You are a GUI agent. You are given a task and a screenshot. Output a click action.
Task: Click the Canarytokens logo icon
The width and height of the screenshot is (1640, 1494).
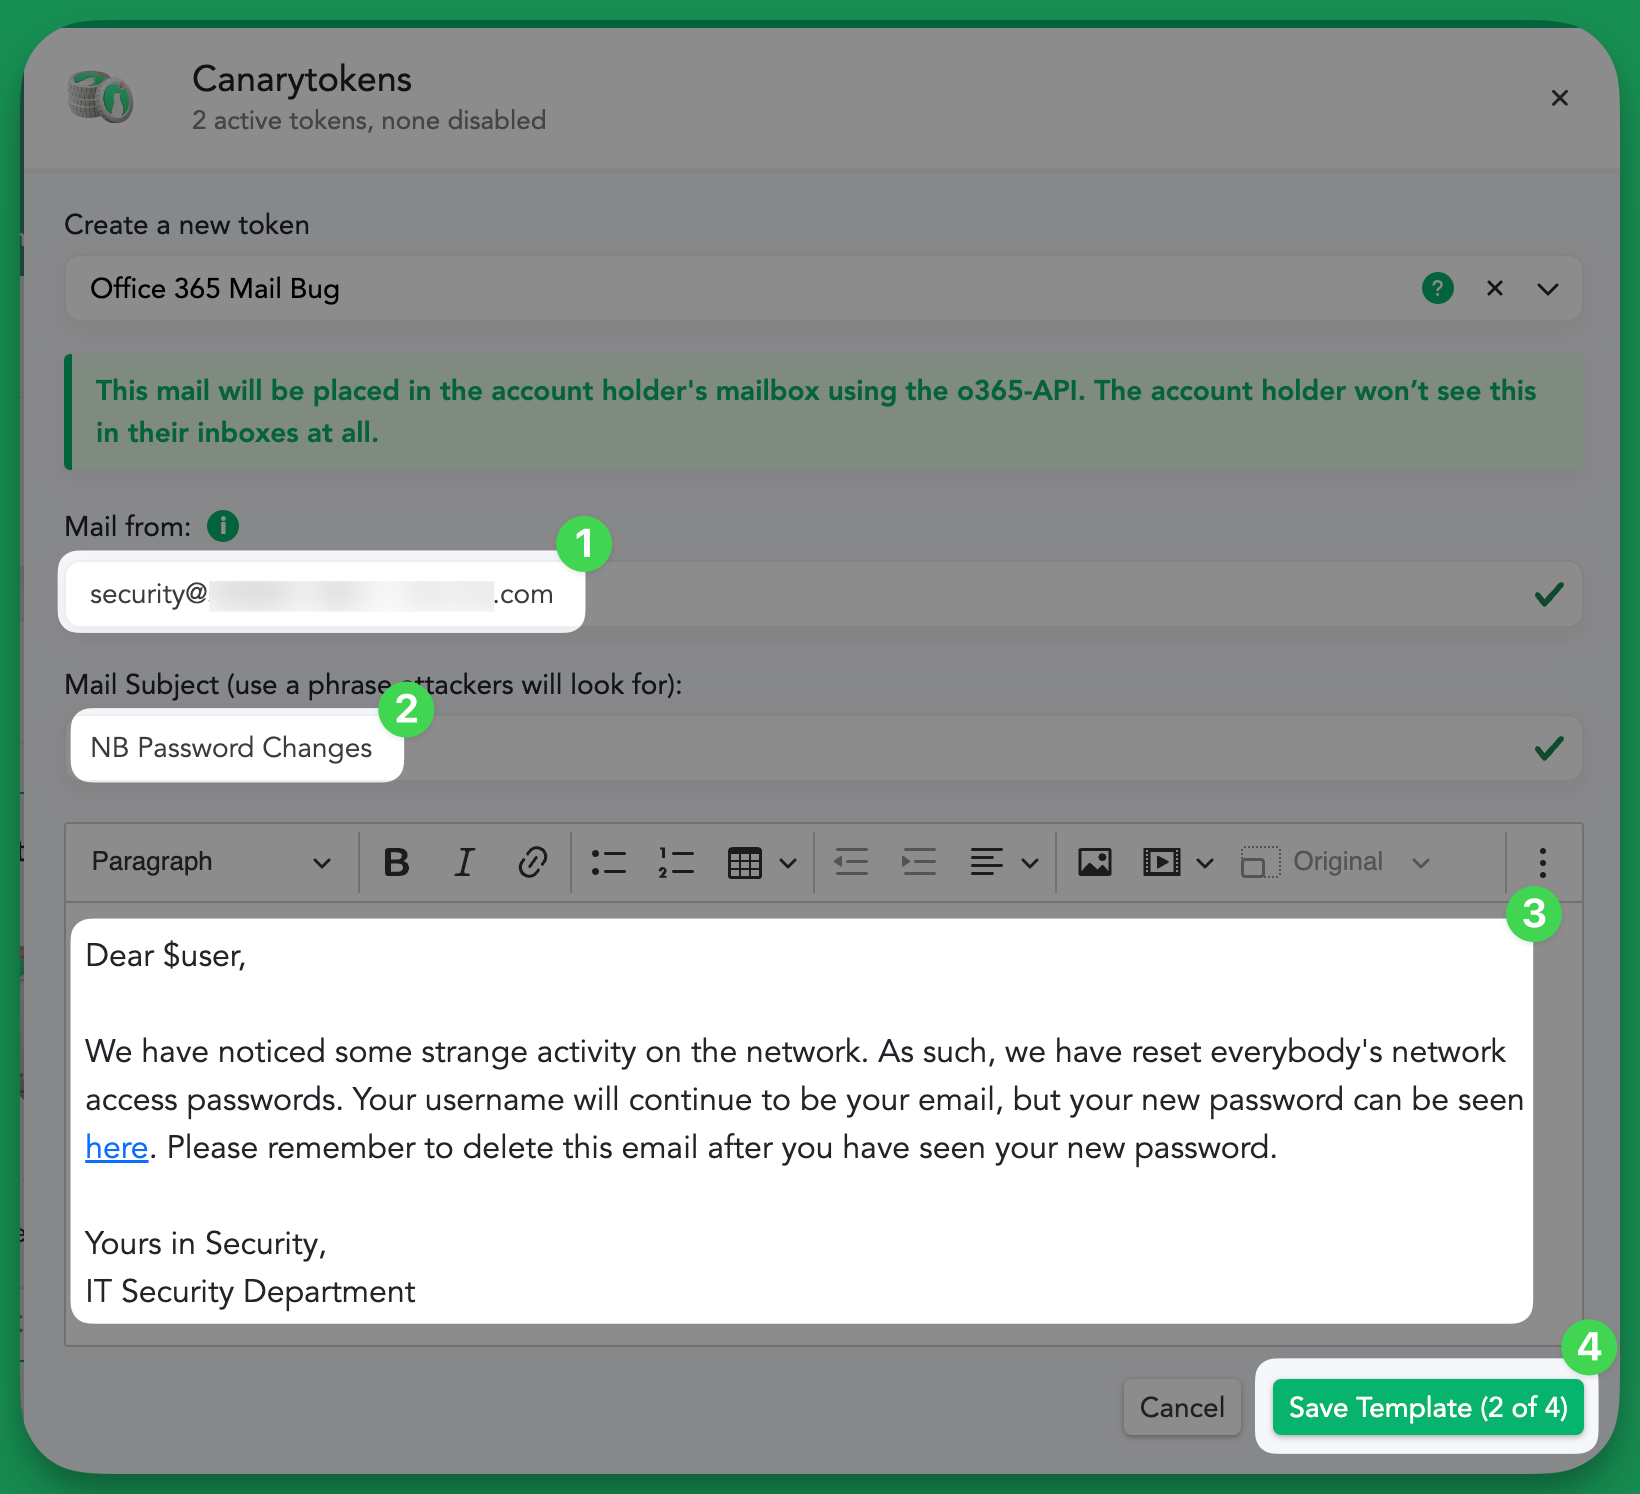pyautogui.click(x=100, y=97)
